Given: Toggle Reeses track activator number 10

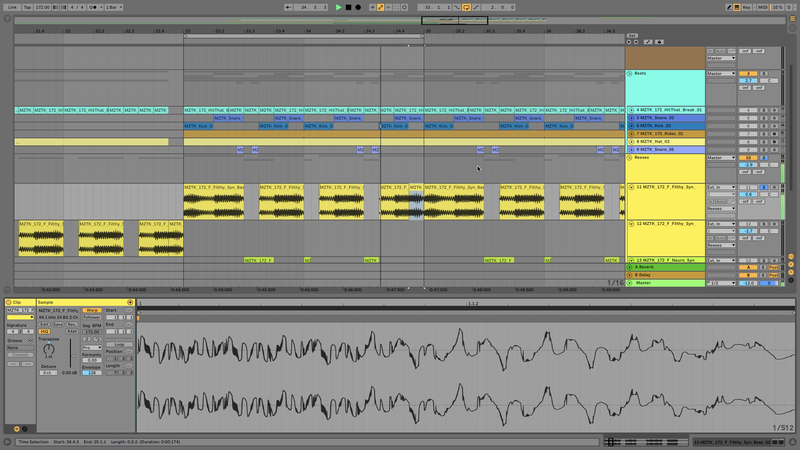Looking at the screenshot, I should [748, 158].
